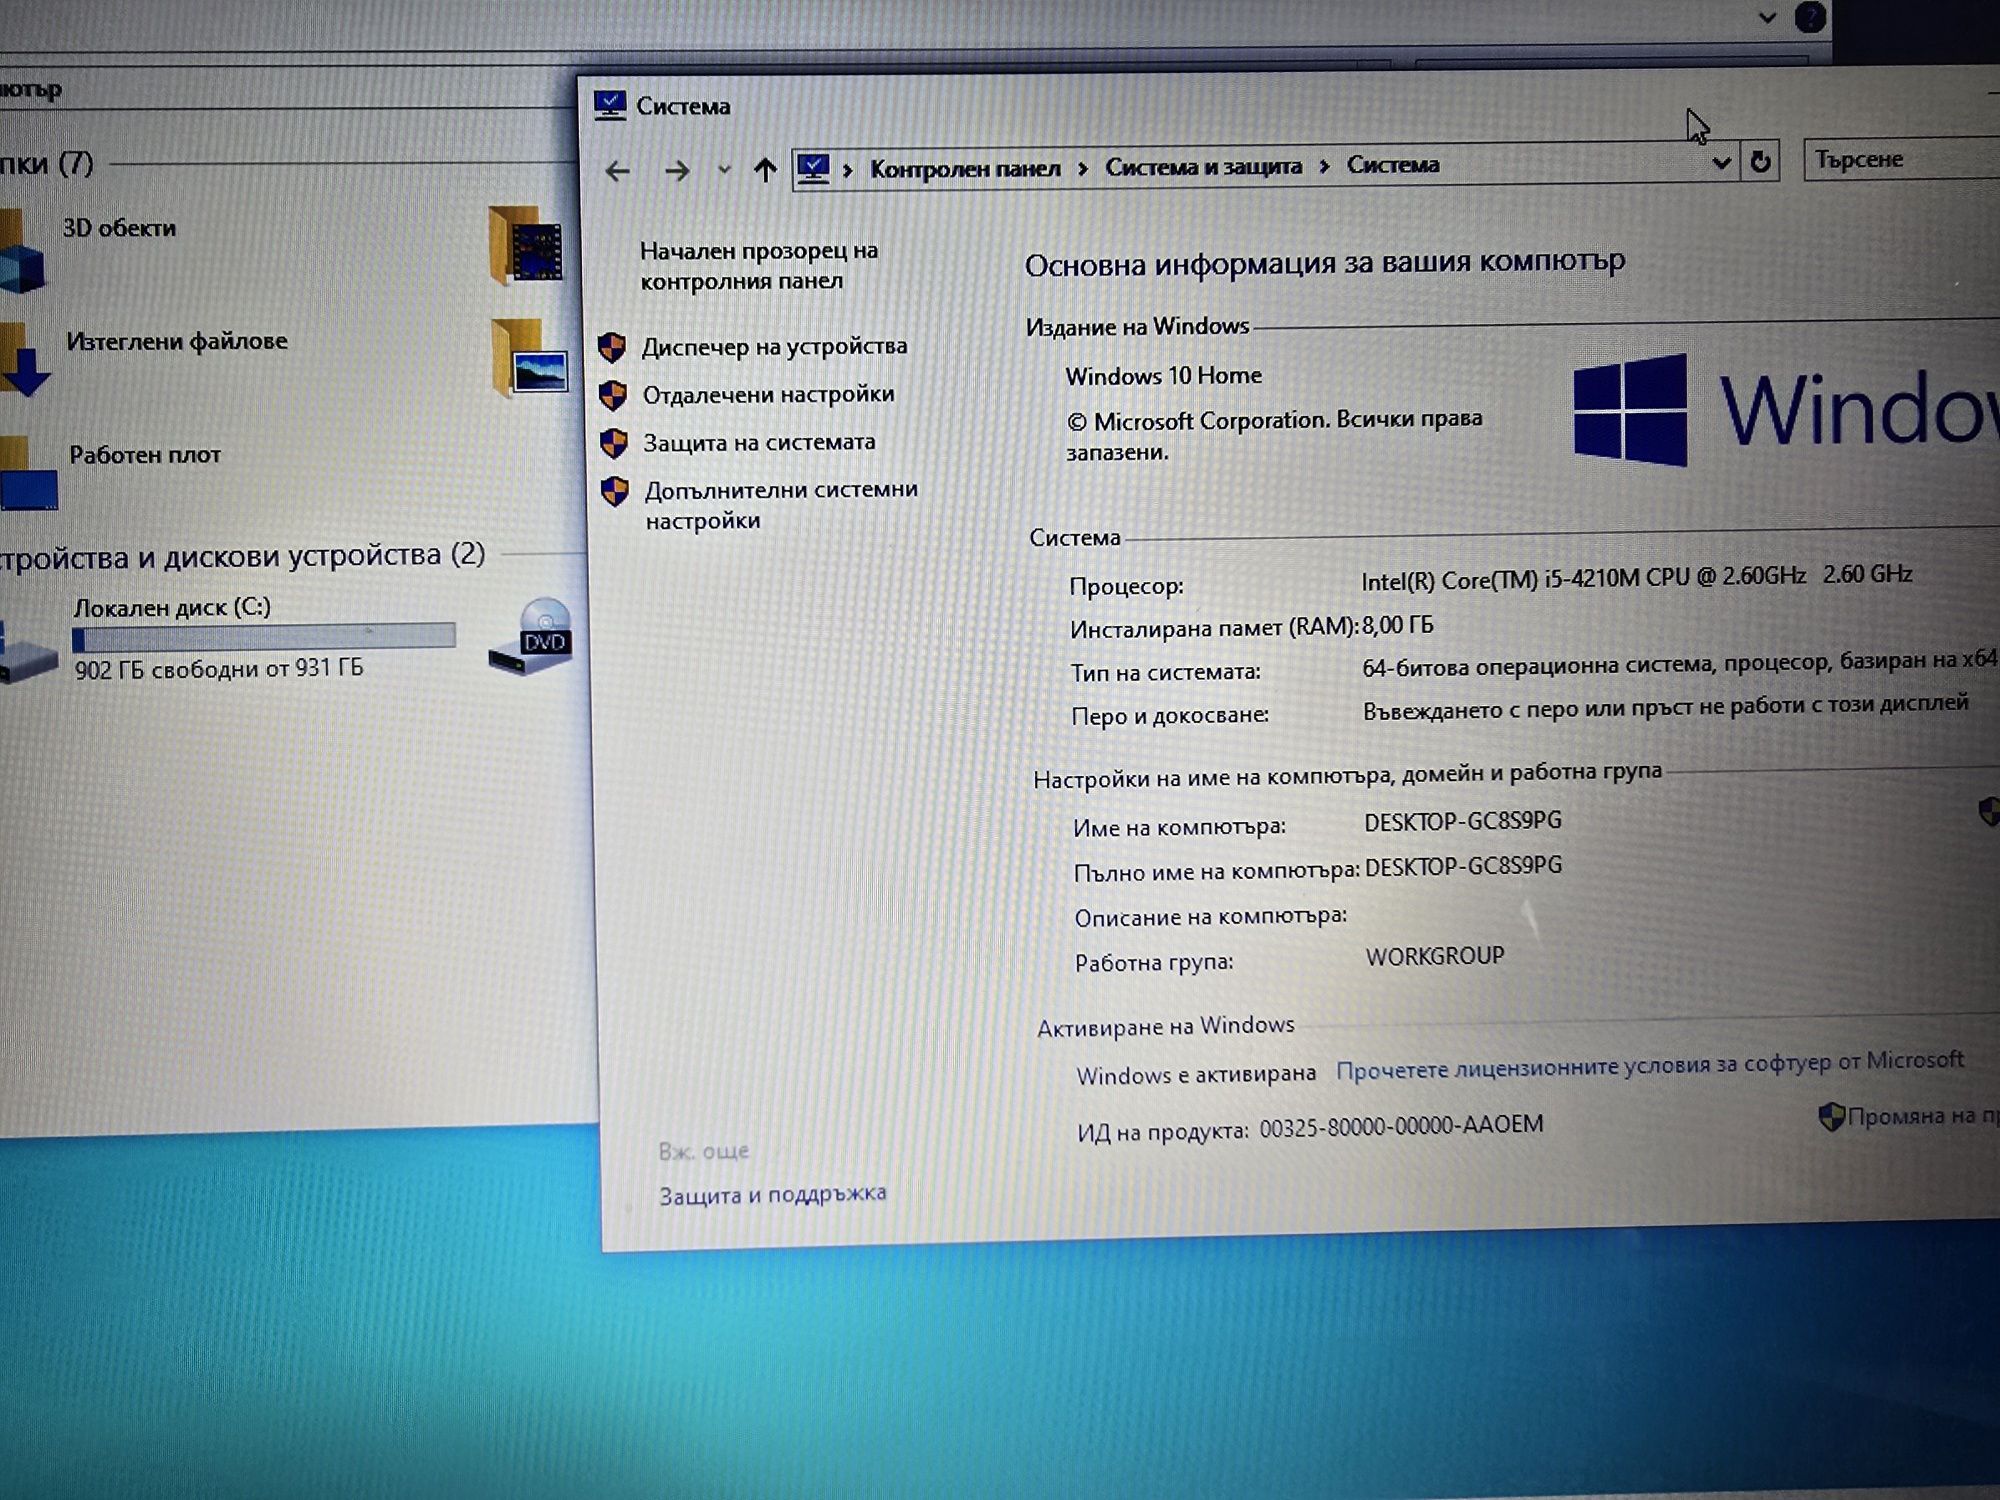Image resolution: width=2000 pixels, height=1500 pixels.
Task: Go up one level arrow
Action: coord(765,170)
